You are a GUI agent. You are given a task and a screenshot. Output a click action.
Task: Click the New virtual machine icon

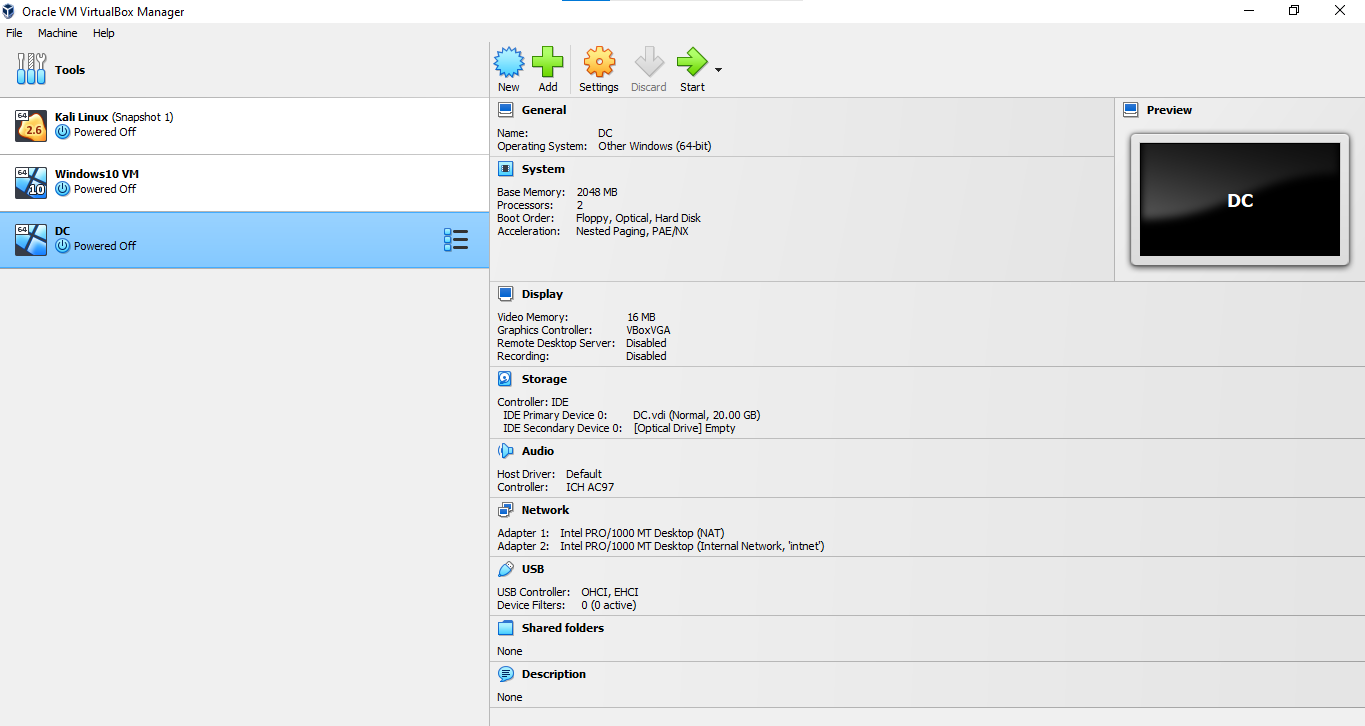[x=509, y=63]
